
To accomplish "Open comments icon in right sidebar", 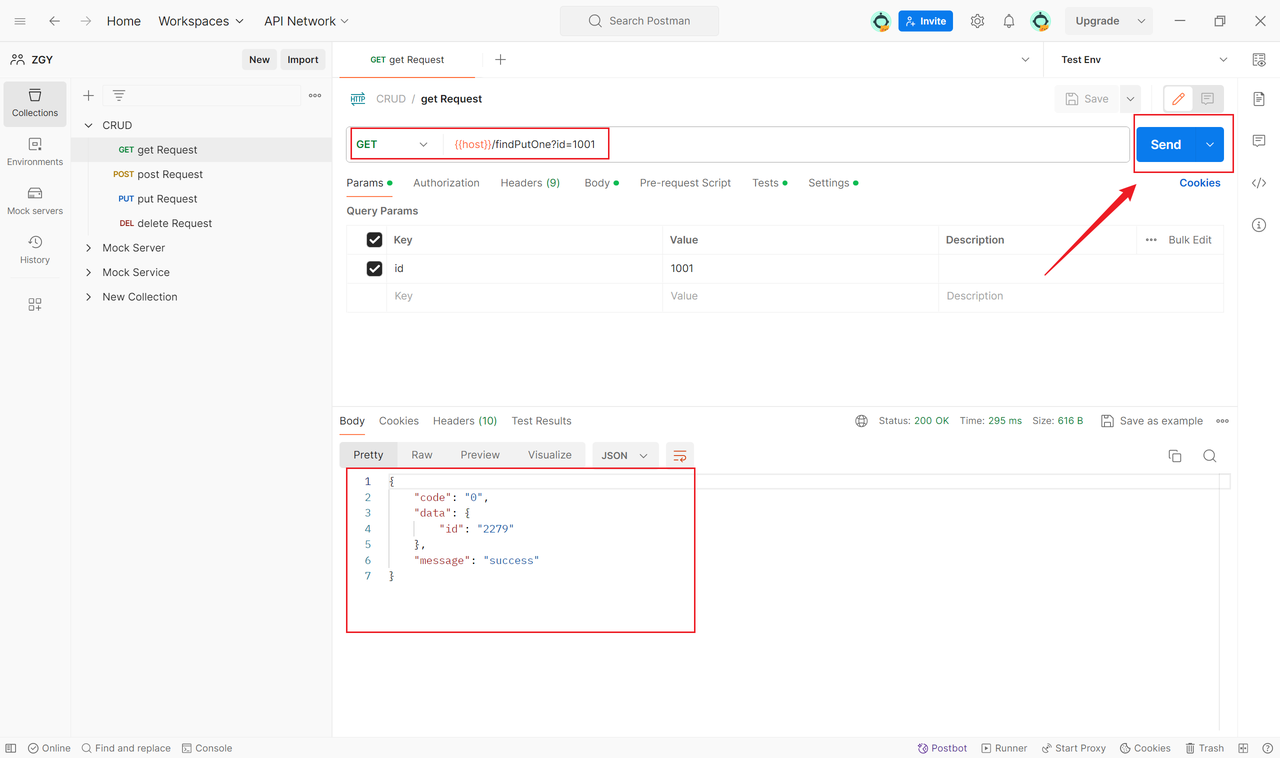I will tap(1259, 141).
